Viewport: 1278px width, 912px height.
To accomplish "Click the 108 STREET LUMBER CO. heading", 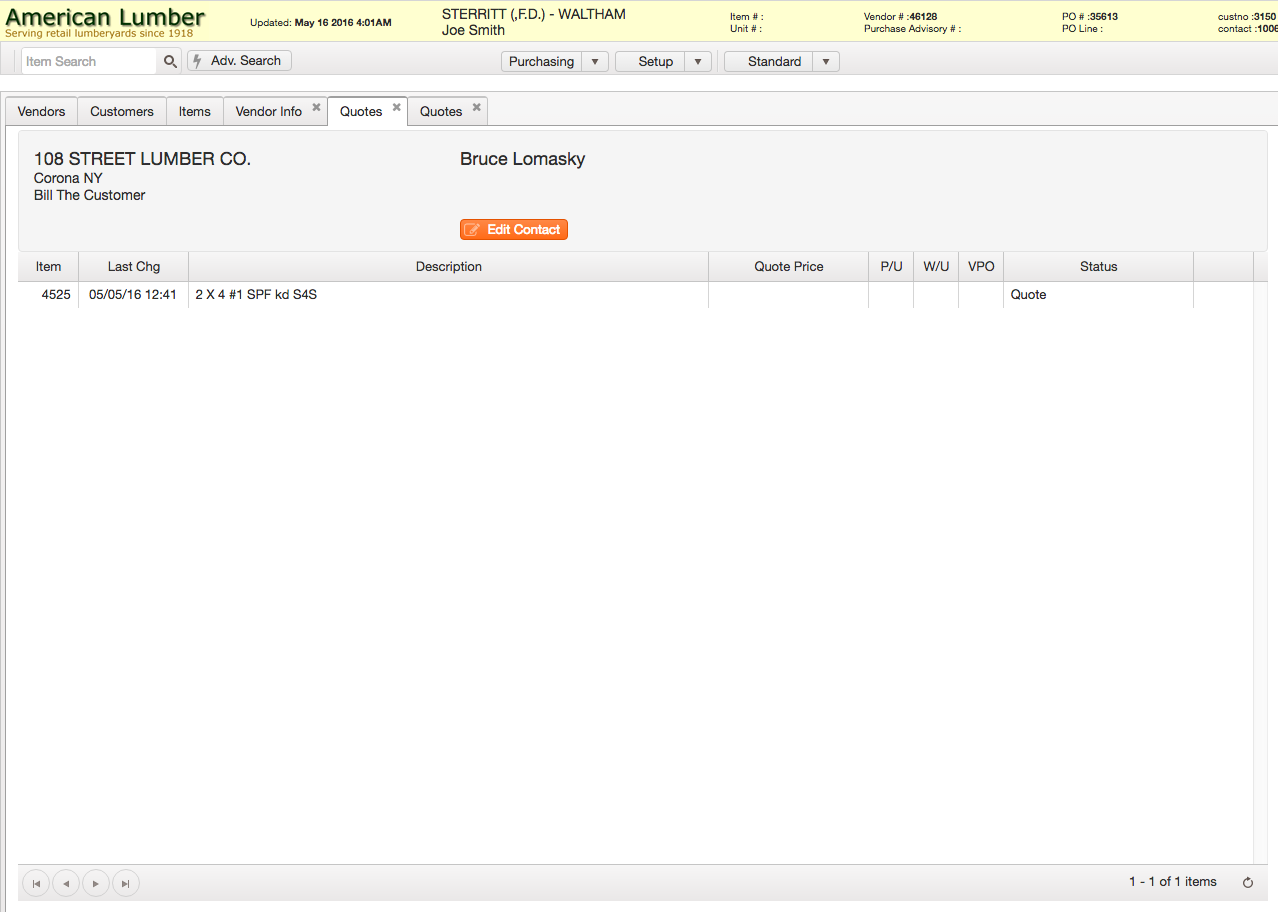I will 142,159.
